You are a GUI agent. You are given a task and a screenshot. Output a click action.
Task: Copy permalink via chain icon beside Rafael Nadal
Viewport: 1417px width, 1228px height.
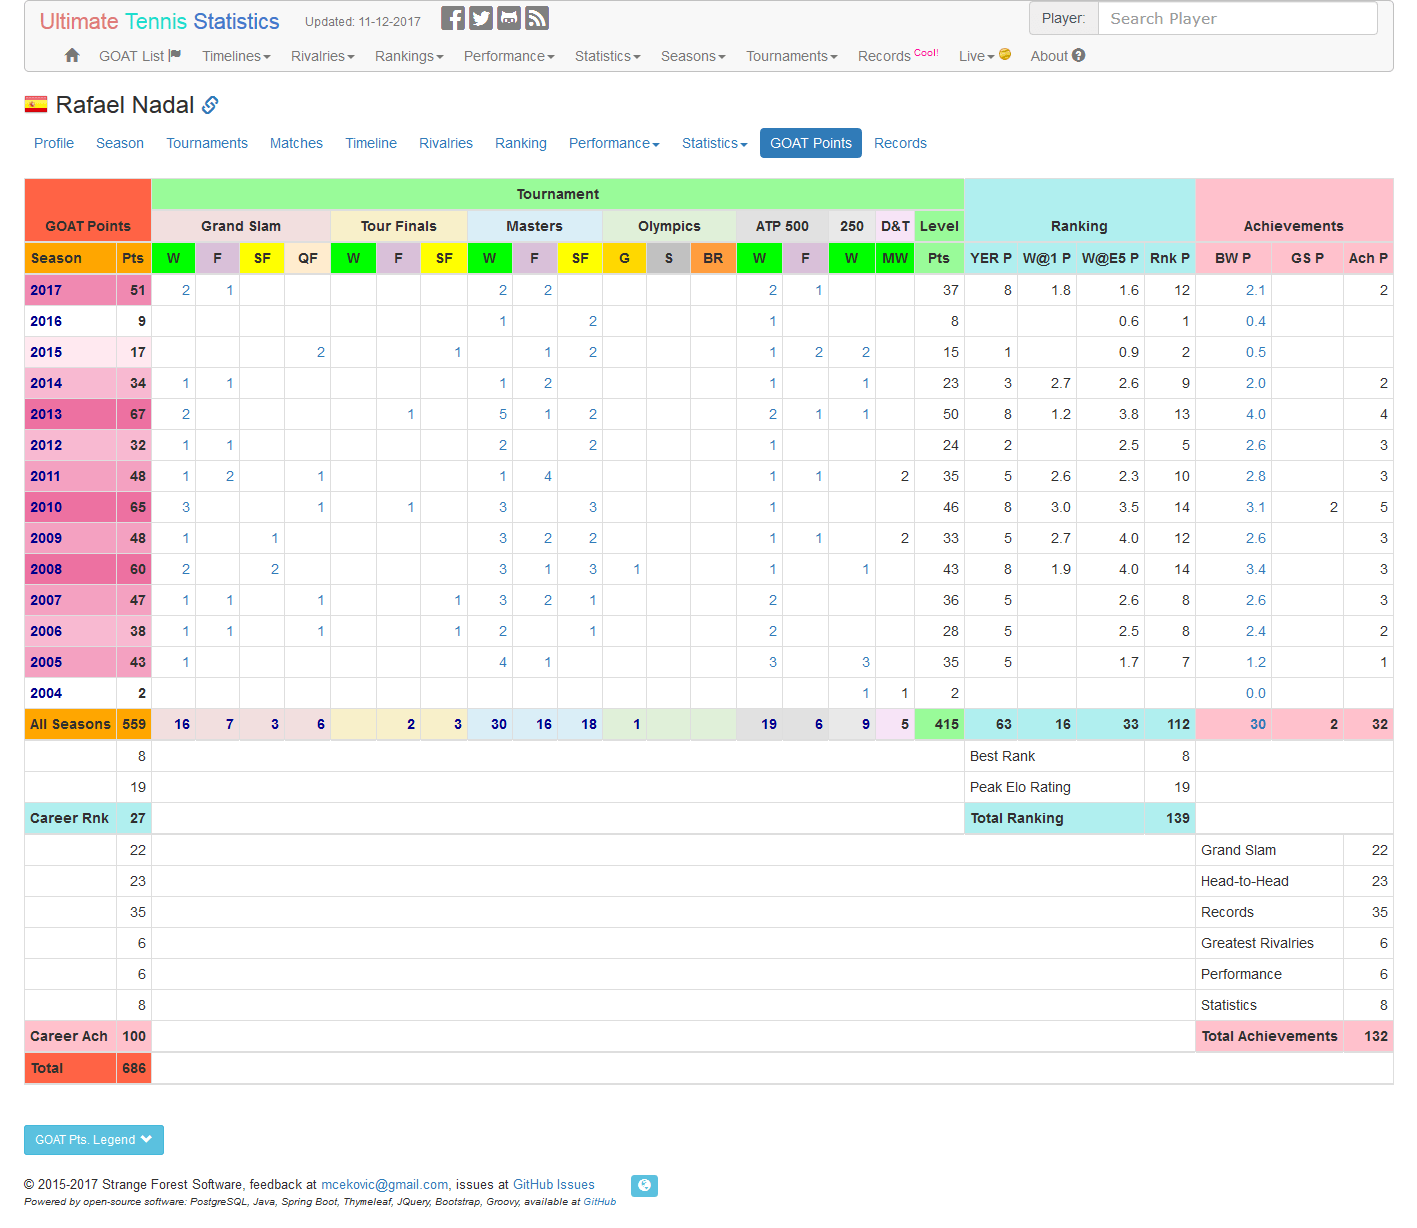coord(210,104)
